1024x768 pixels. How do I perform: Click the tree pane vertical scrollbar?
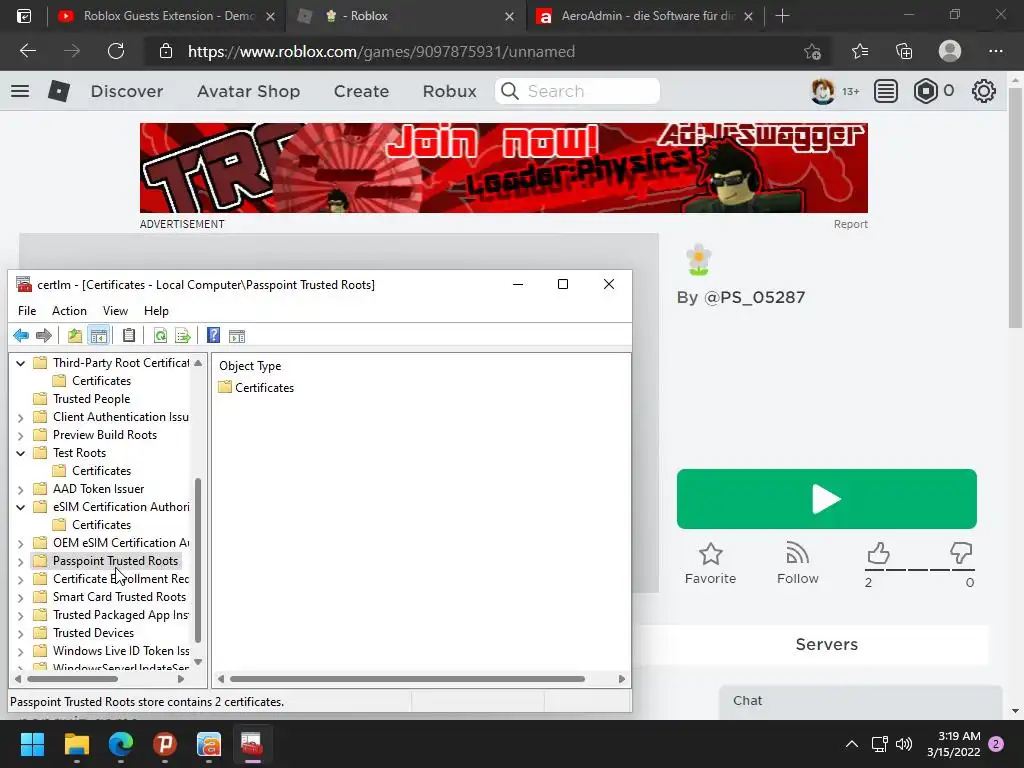click(198, 560)
